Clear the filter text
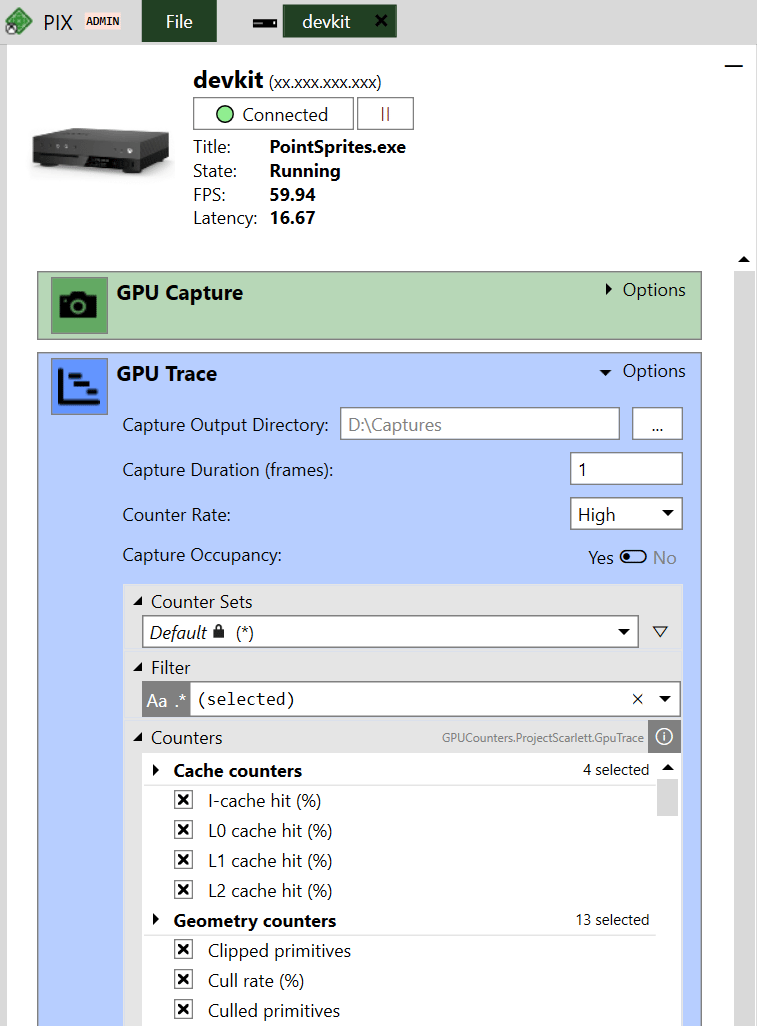Viewport: 757px width, 1026px height. [637, 699]
